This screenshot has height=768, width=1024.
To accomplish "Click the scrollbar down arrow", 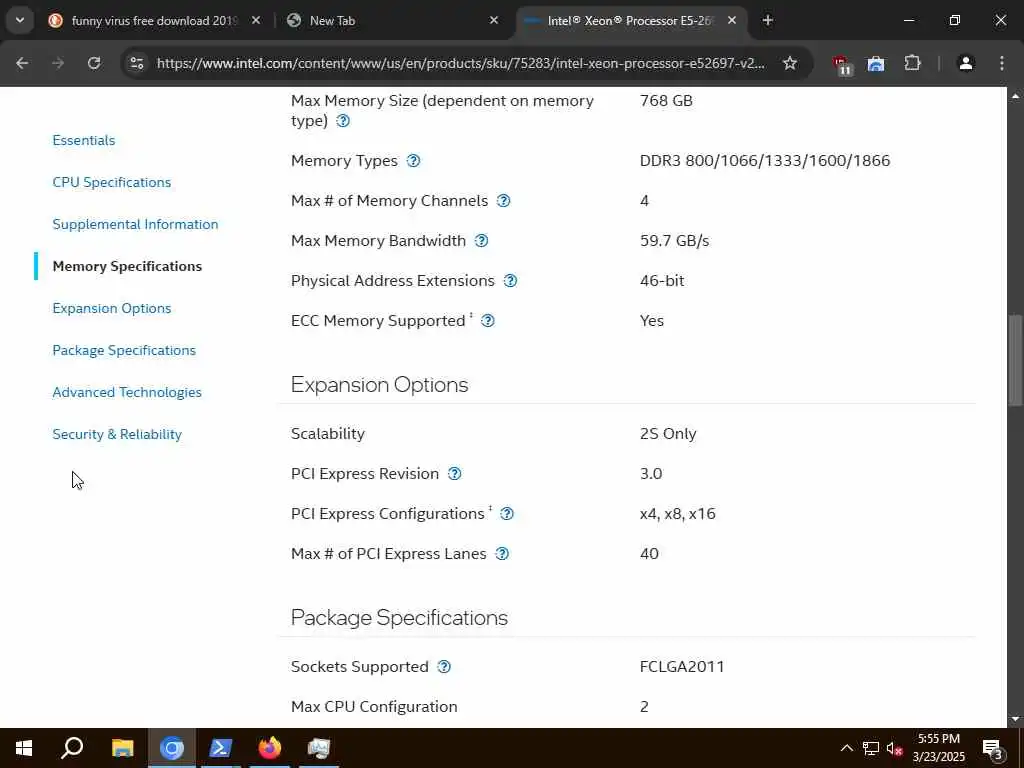I will [1015, 719].
